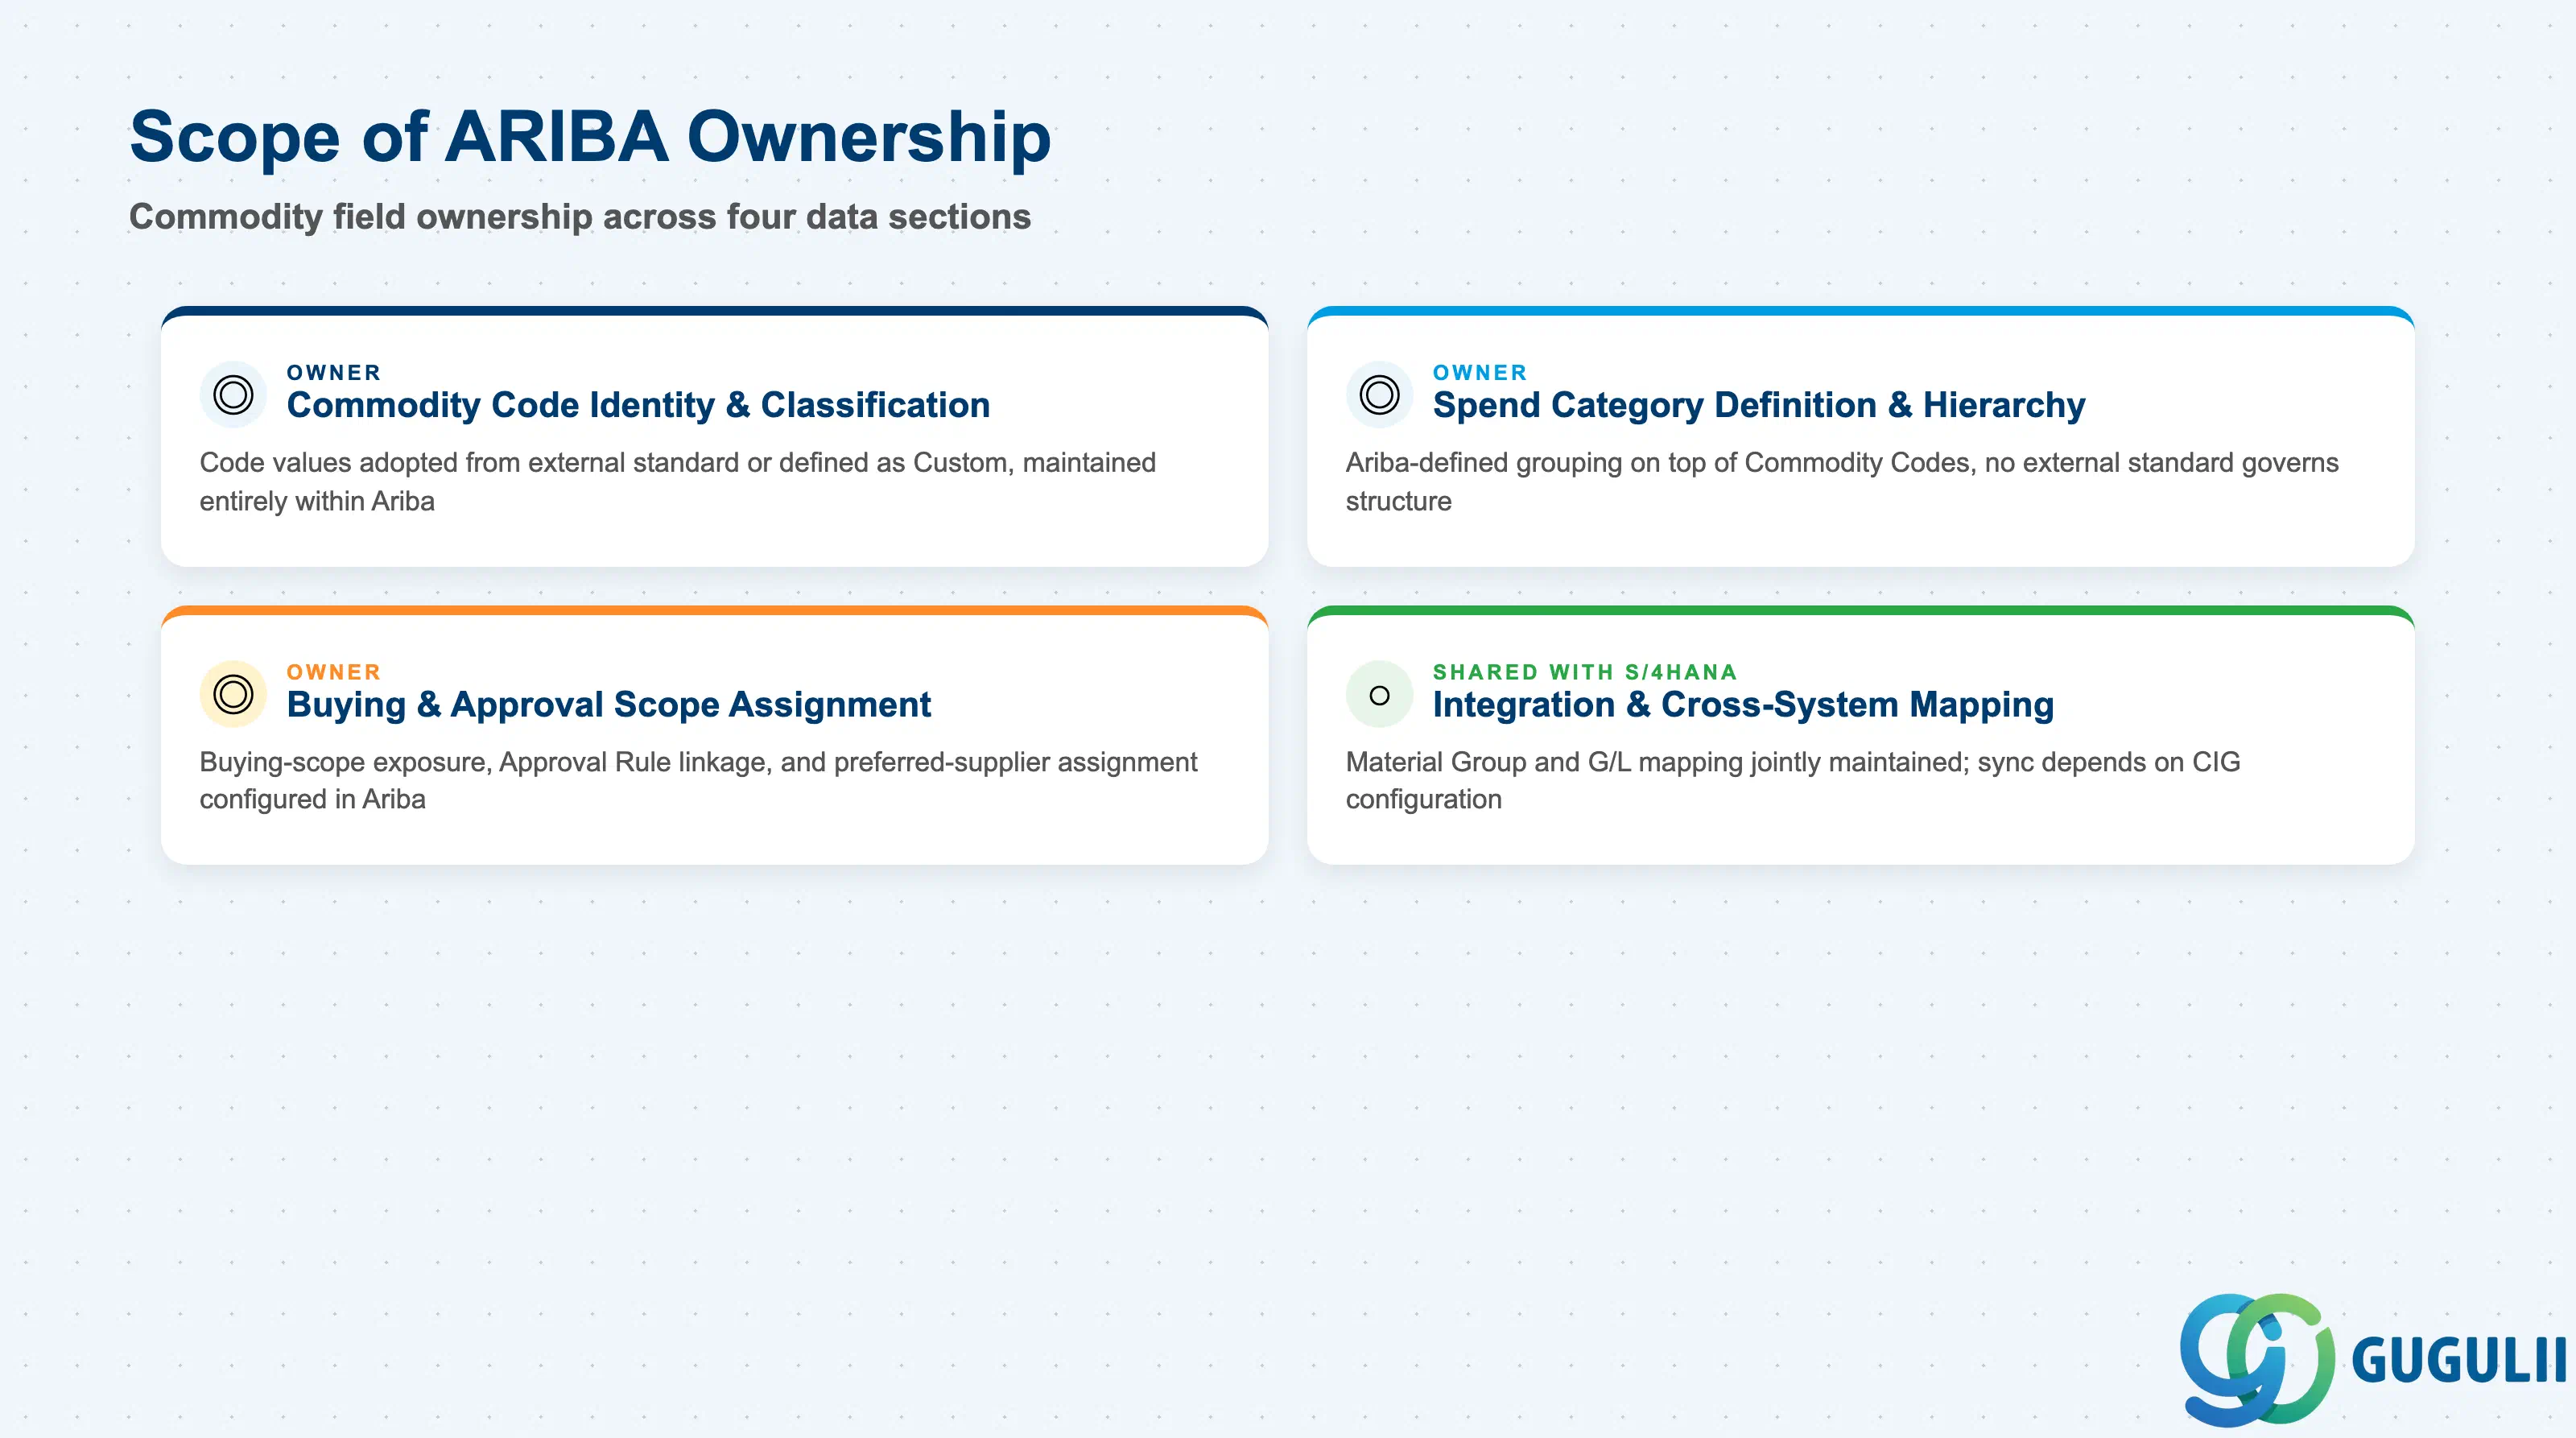Click the OWNER label above Commodity Code Identity
Image resolution: width=2576 pixels, height=1438 pixels.
334,372
